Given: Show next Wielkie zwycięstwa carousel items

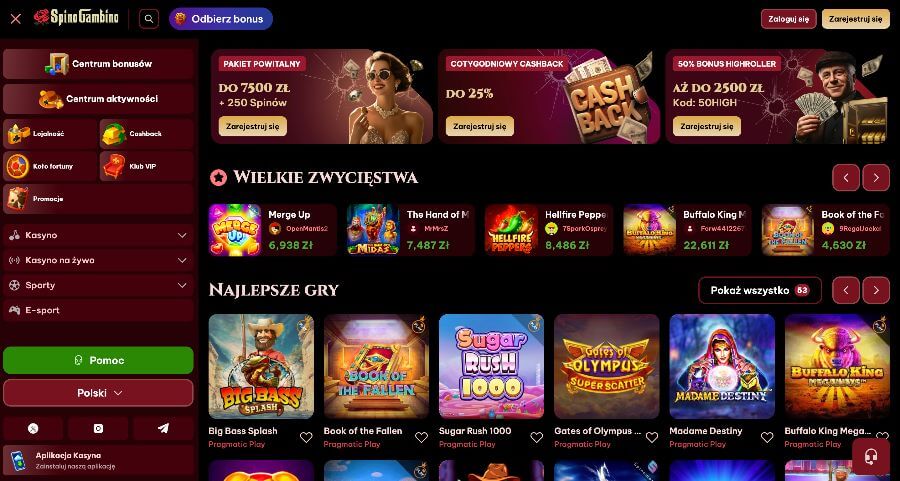Looking at the screenshot, I should point(876,178).
